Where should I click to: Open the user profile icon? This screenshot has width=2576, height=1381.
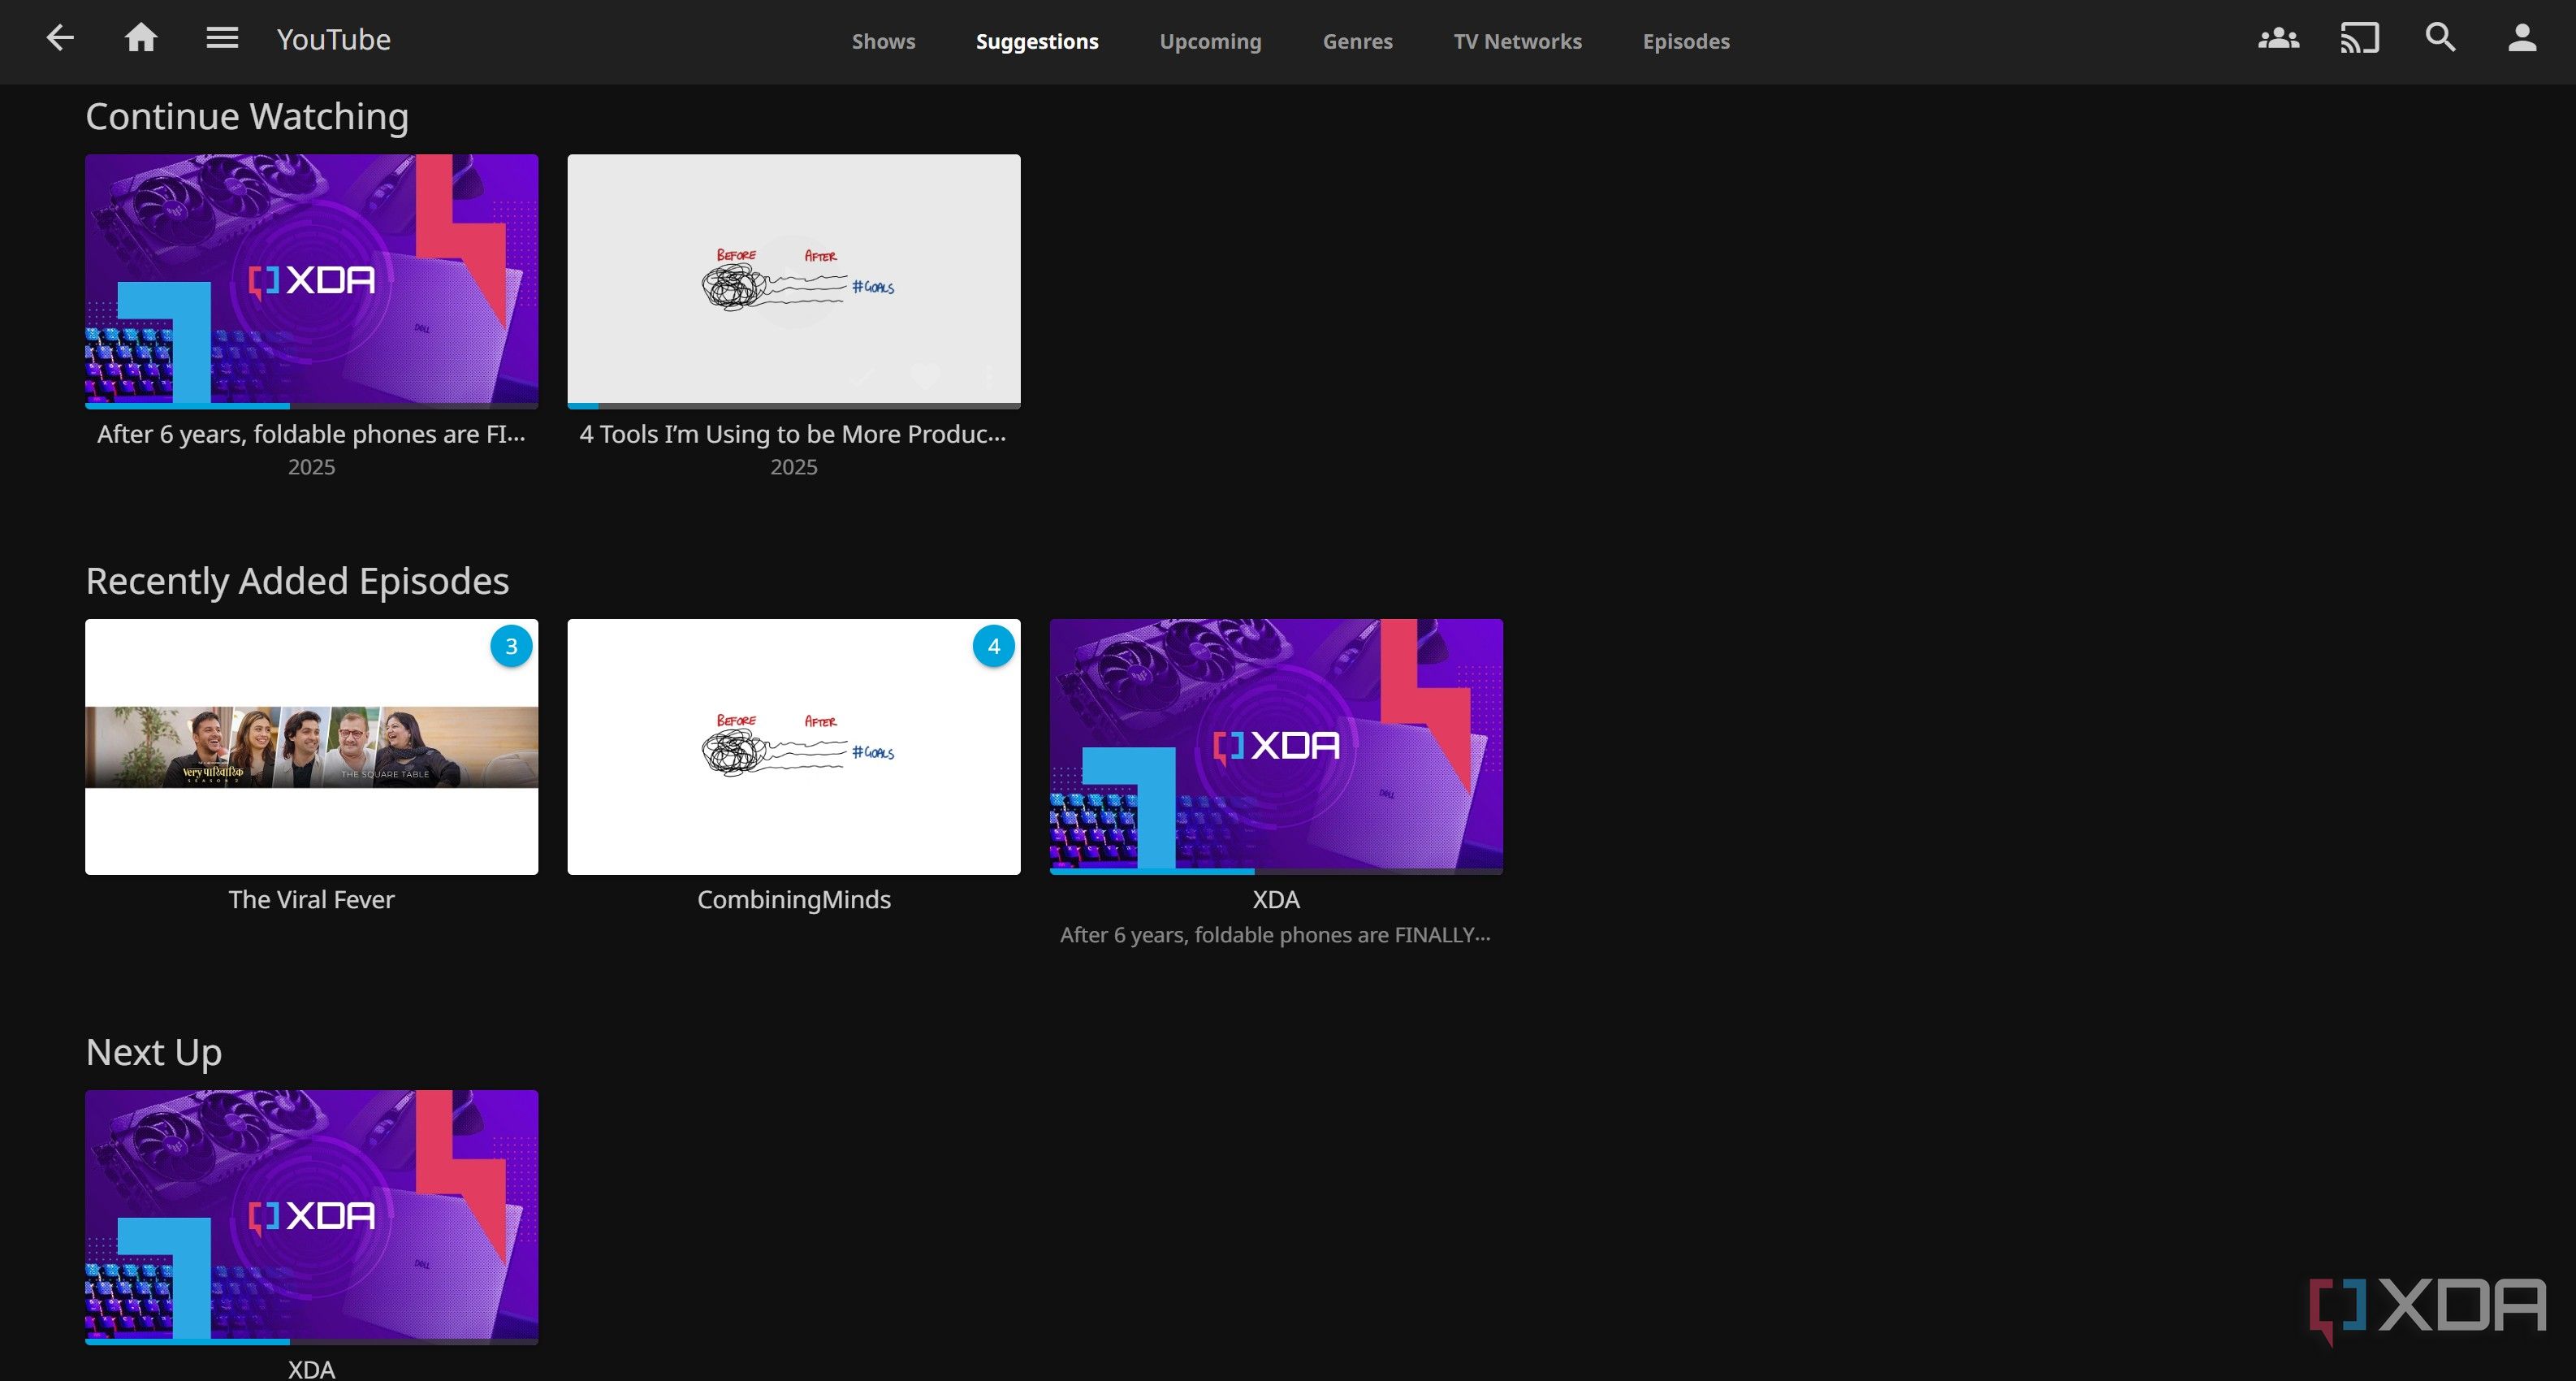pyautogui.click(x=2522, y=38)
